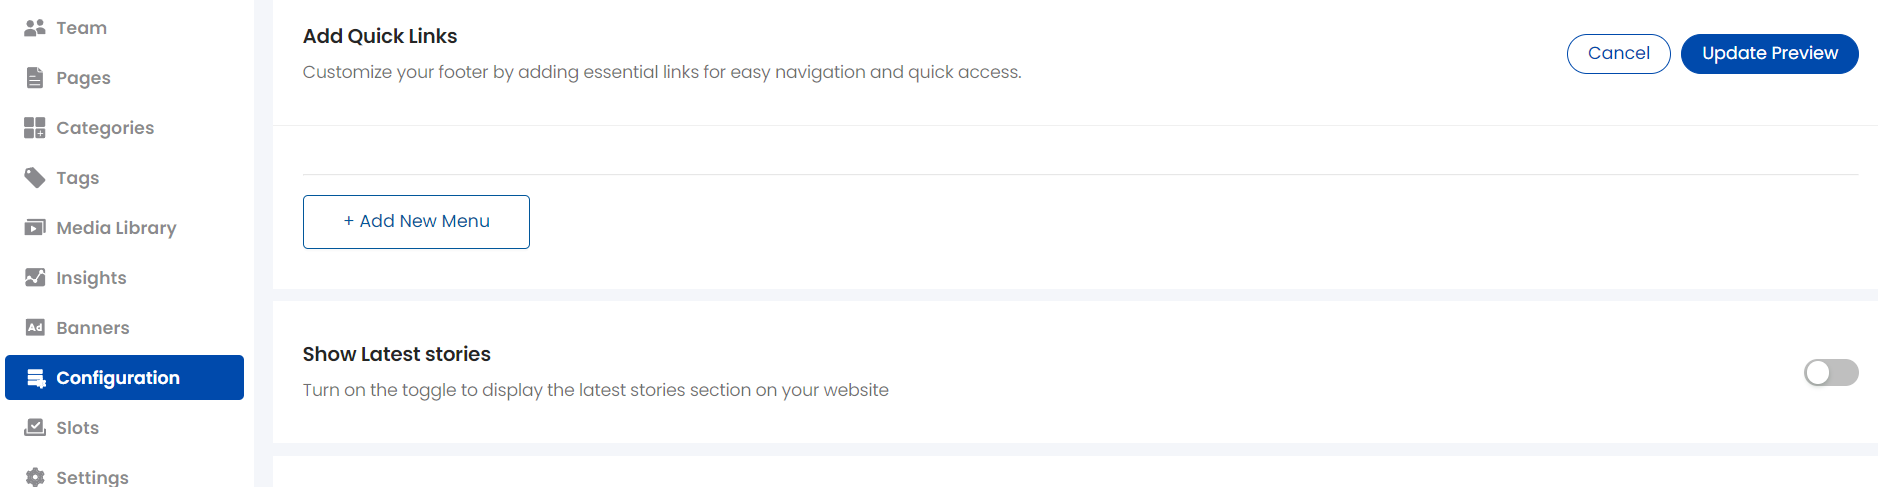Click the Team people icon

tap(35, 28)
